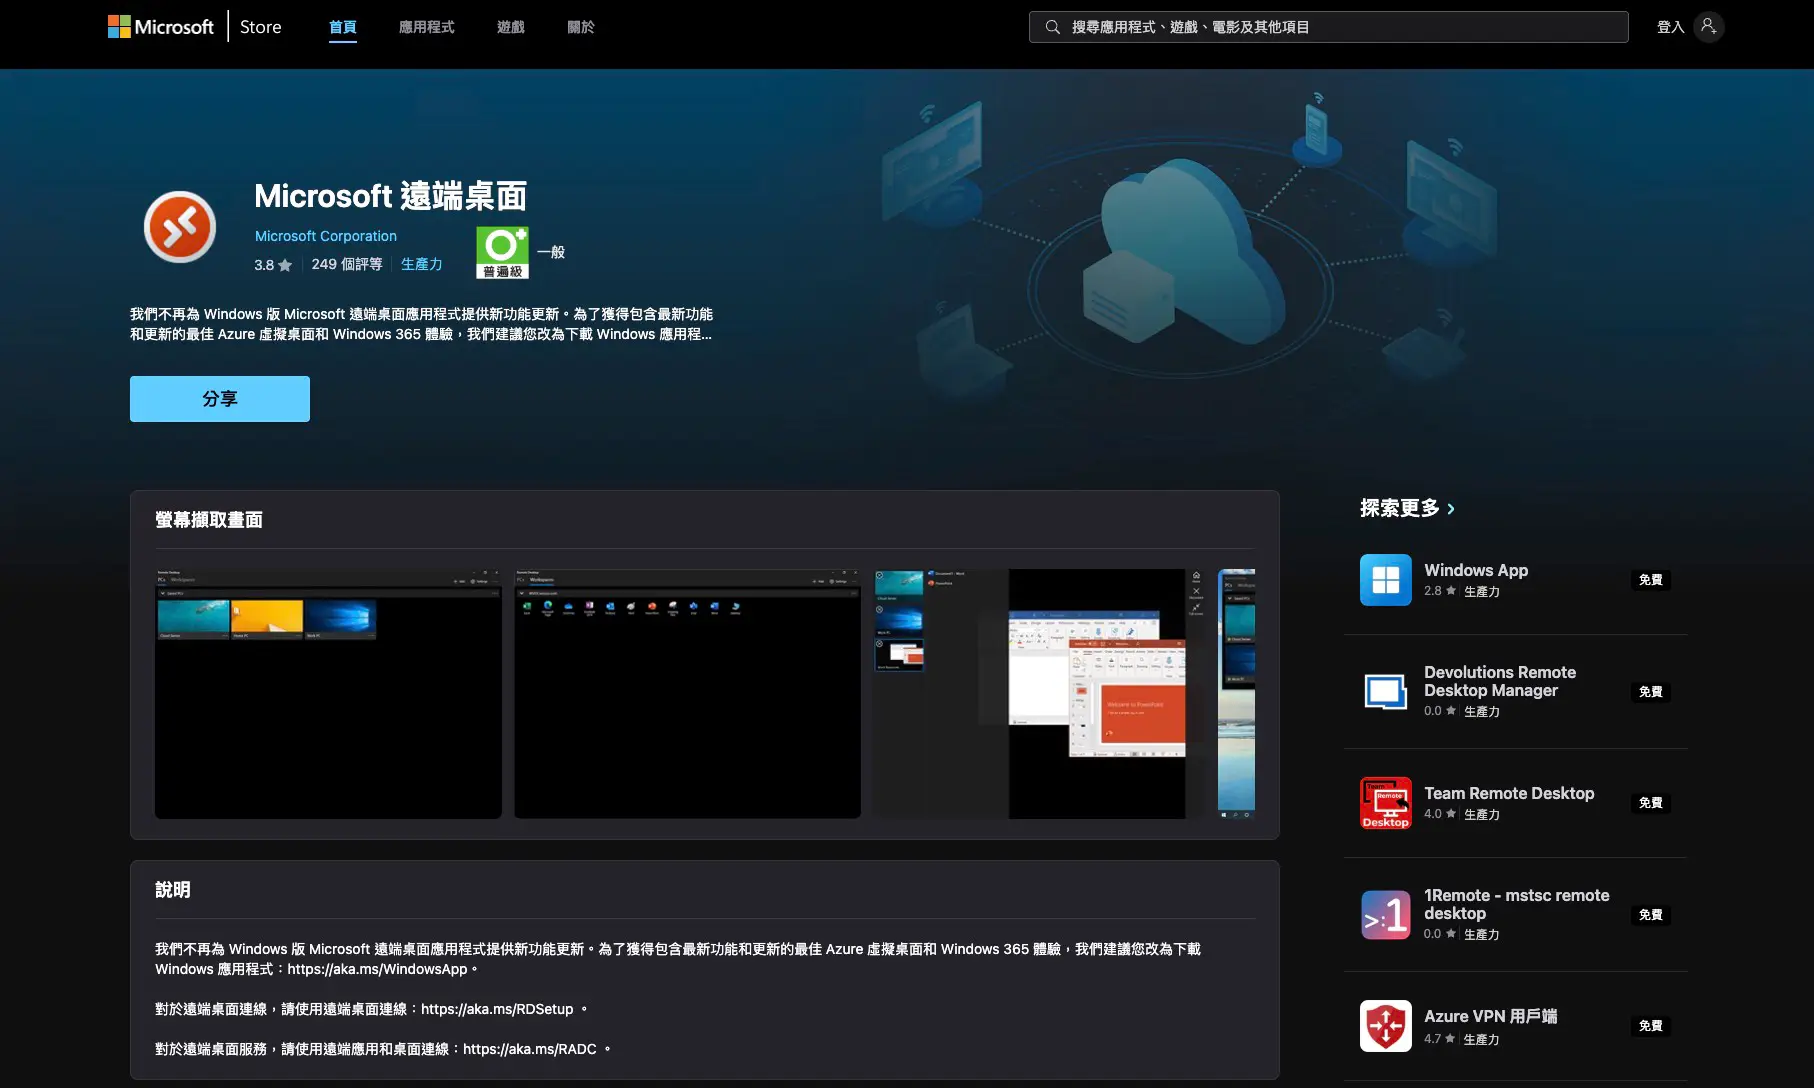Click the Azure VPN 用戶端 shield icon

1386,1026
